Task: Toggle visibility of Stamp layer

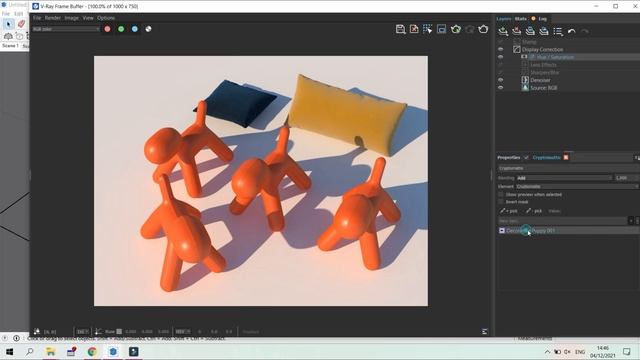Action: click(500, 42)
